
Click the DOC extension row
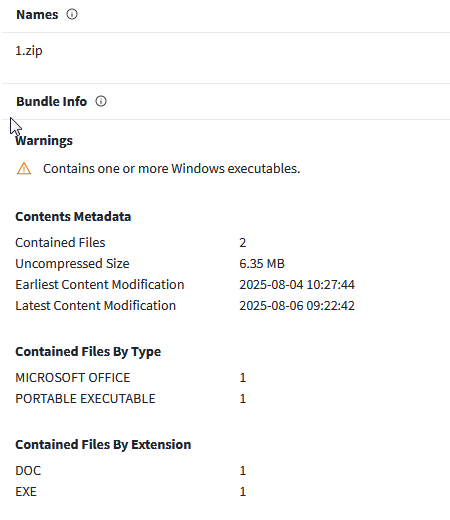[x=131, y=471]
